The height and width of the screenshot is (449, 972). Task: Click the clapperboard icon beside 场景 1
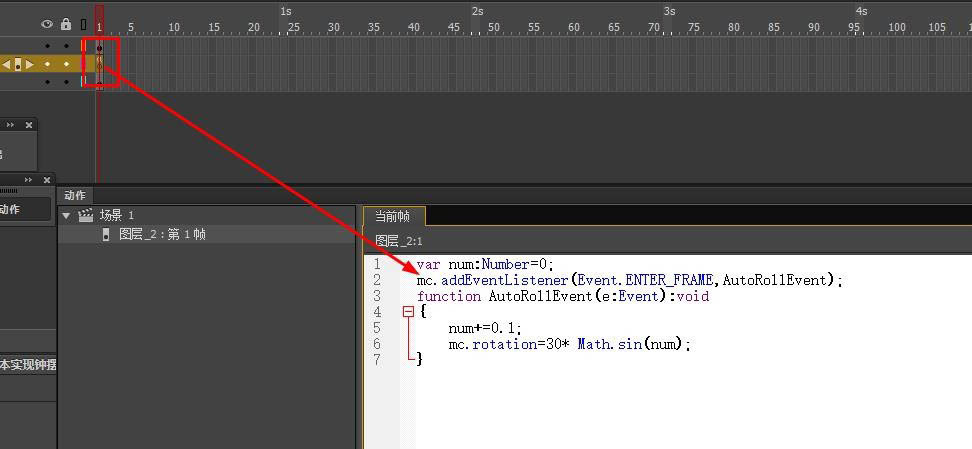86,215
